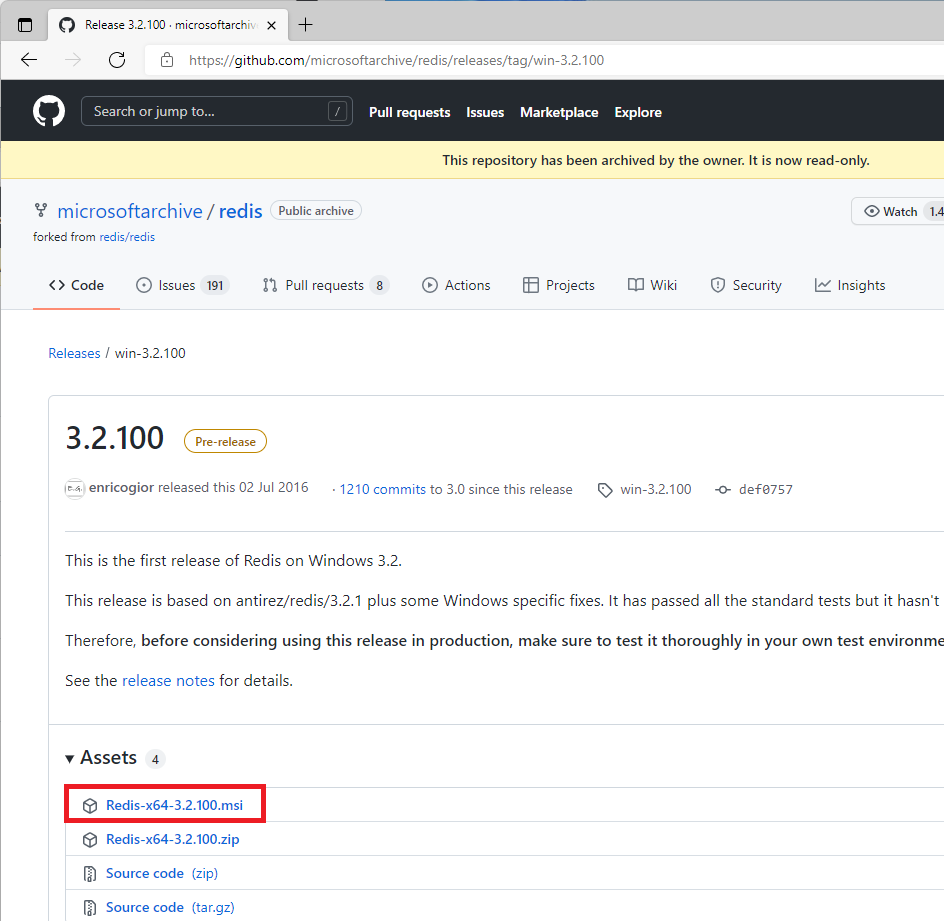The width and height of the screenshot is (944, 921).
Task: Select the Wiki repository tab
Action: click(652, 285)
